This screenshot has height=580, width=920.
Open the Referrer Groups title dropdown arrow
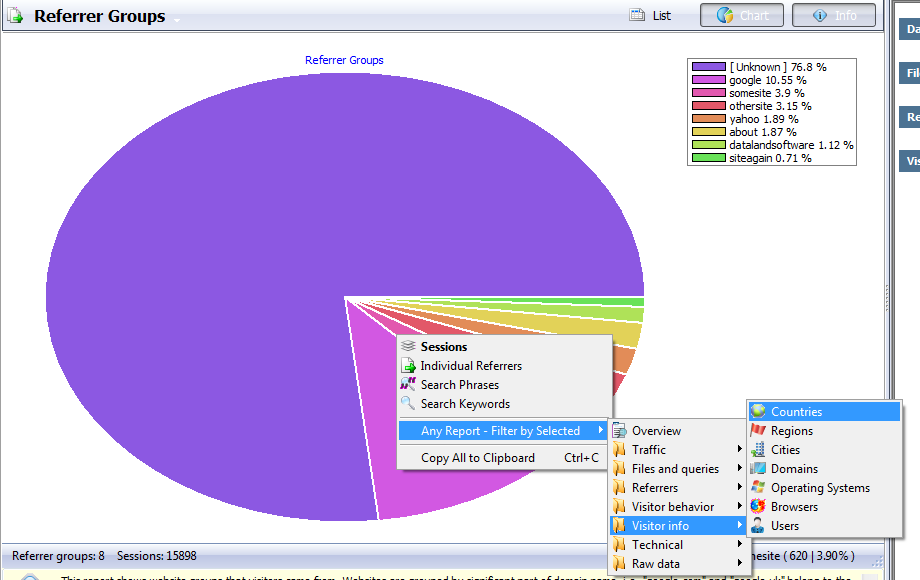[177, 21]
